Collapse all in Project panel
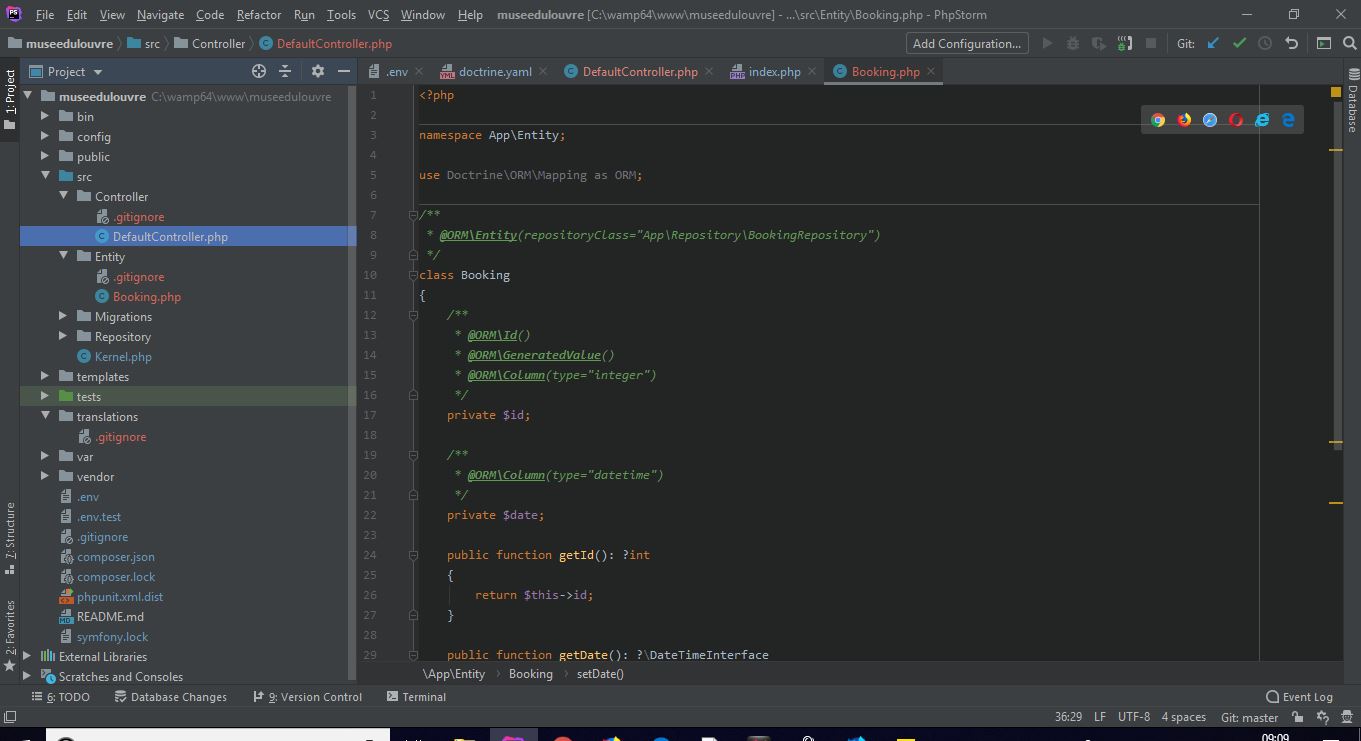This screenshot has height=741, width=1361. 285,71
